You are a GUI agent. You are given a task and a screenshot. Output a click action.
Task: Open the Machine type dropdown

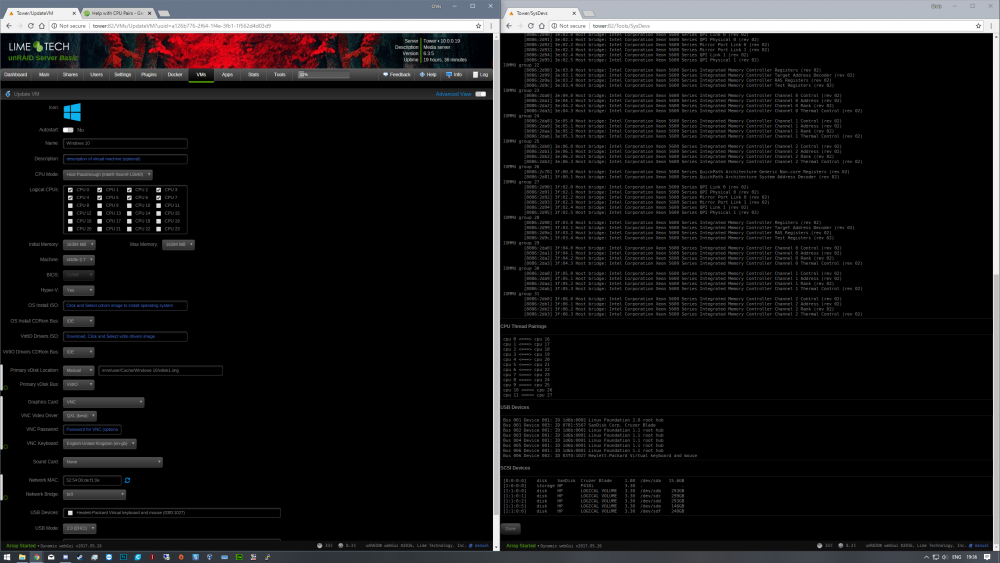tap(79, 260)
